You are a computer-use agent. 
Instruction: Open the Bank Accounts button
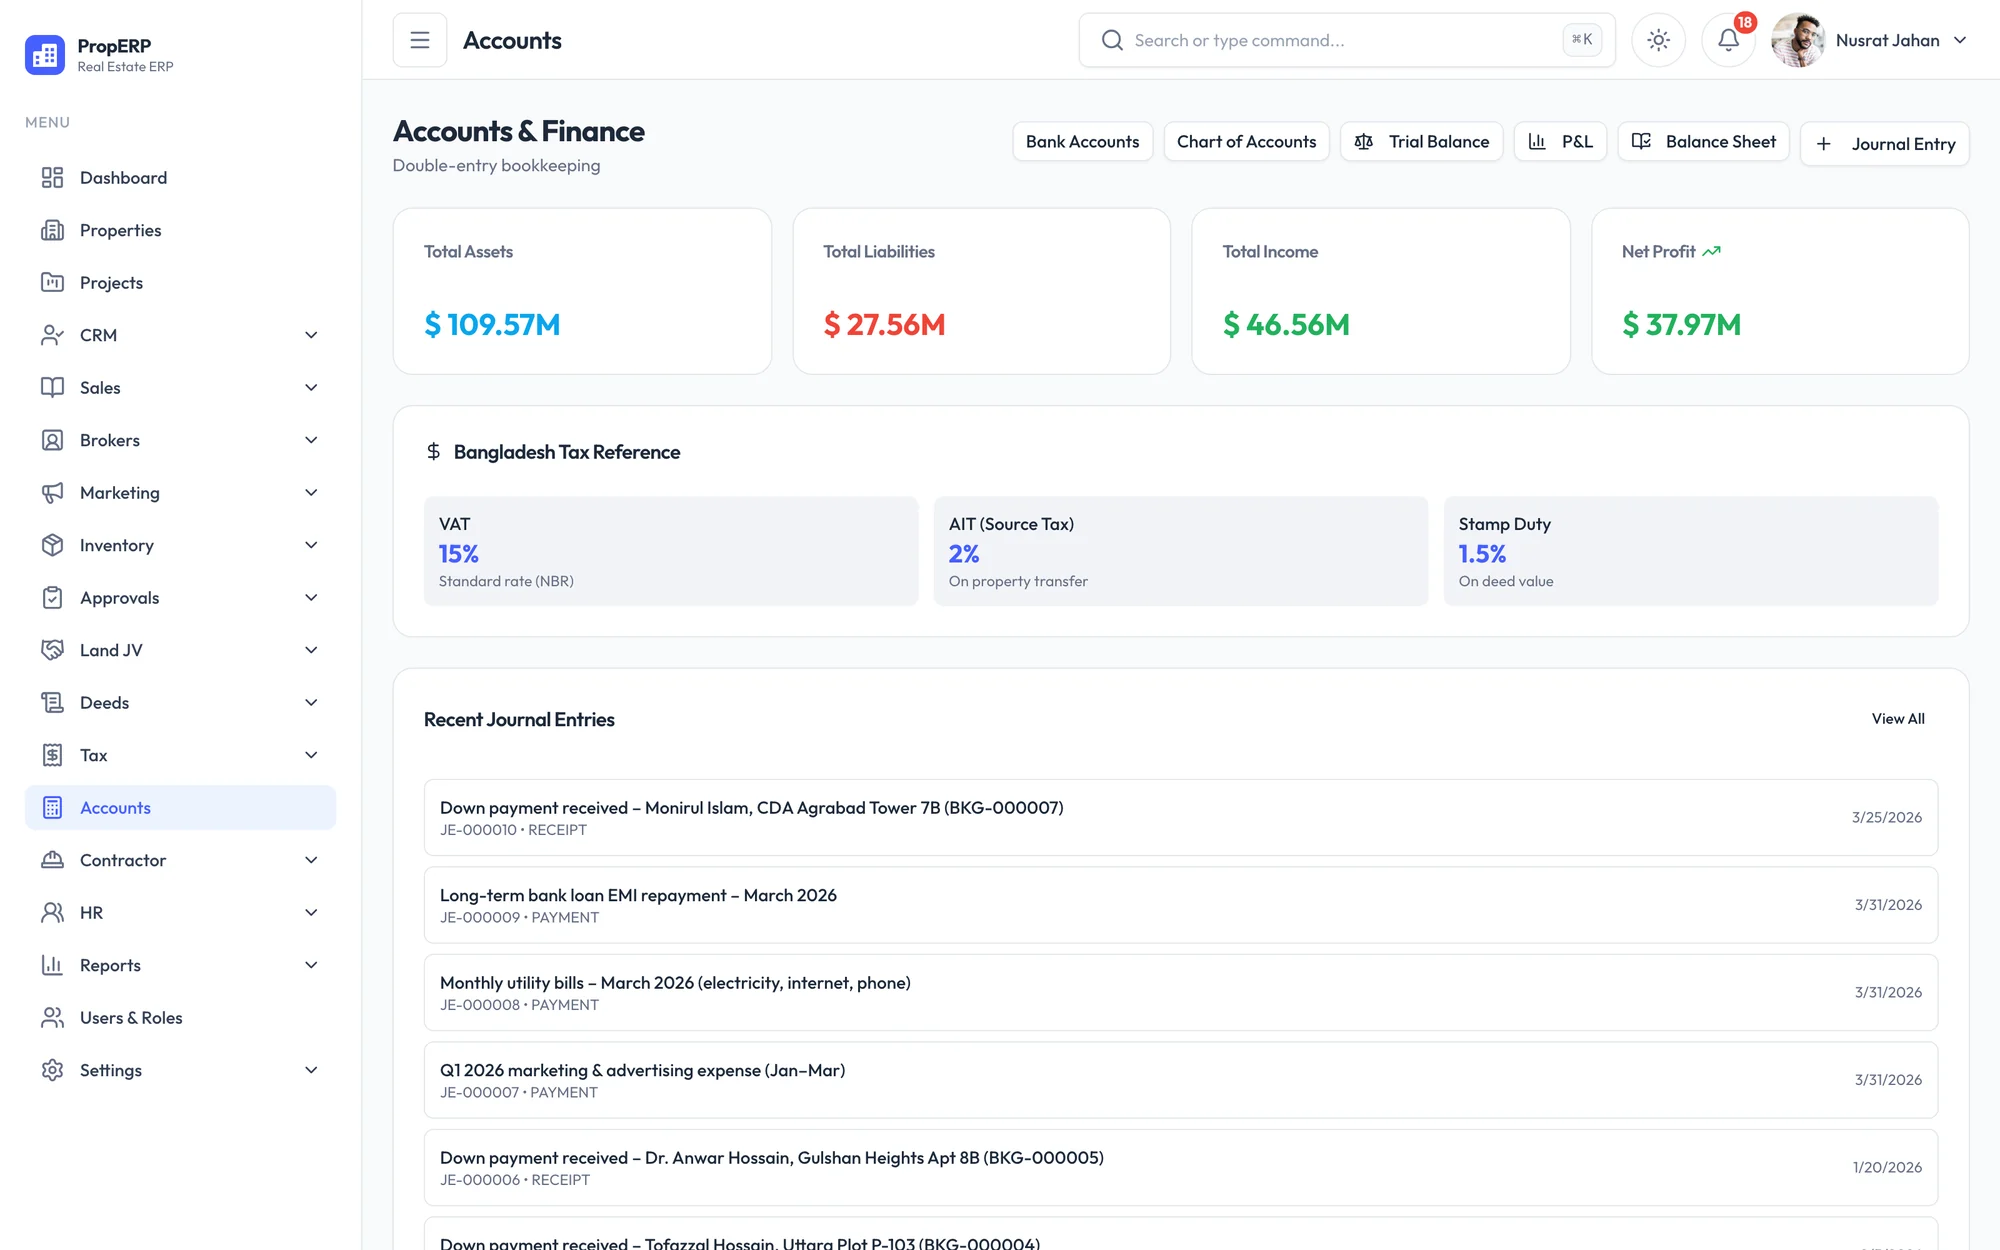[1082, 142]
